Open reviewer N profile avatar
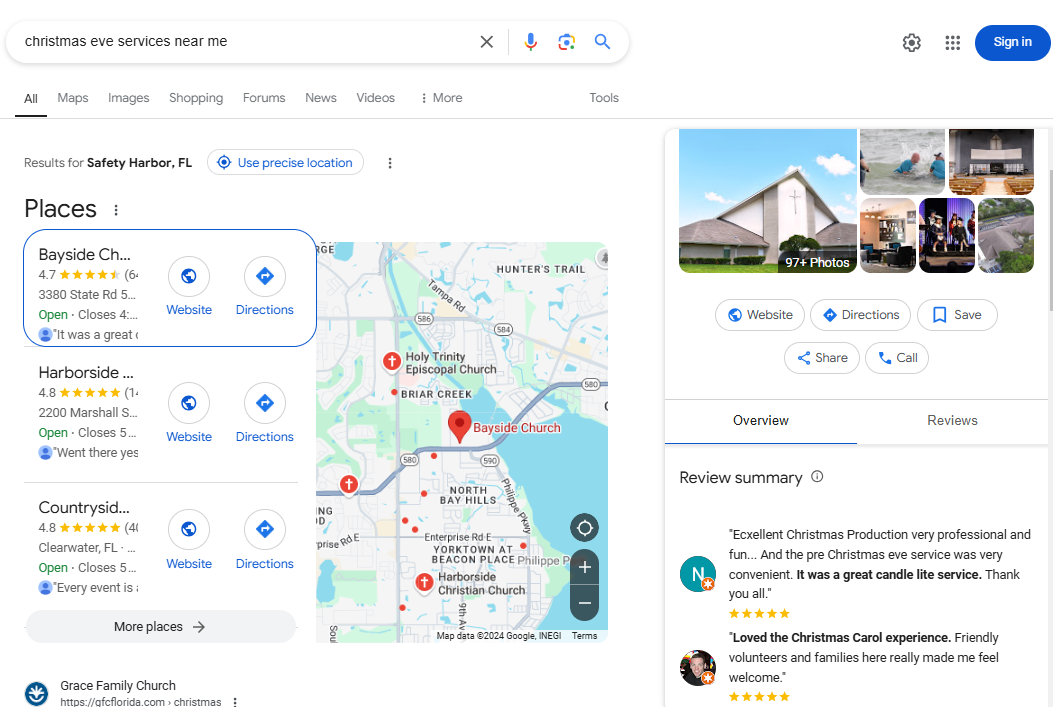The width and height of the screenshot is (1053, 707). click(x=698, y=574)
